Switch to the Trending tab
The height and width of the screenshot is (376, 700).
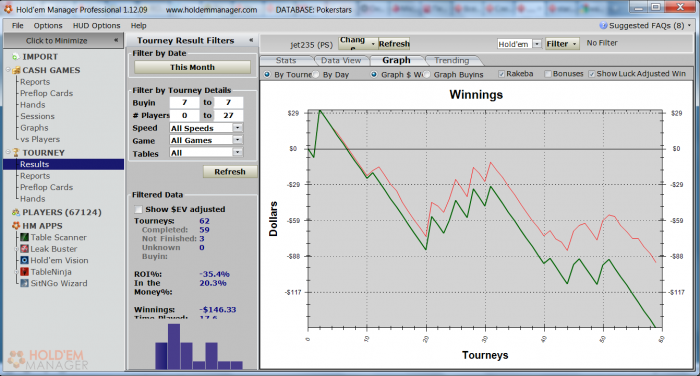pos(451,60)
